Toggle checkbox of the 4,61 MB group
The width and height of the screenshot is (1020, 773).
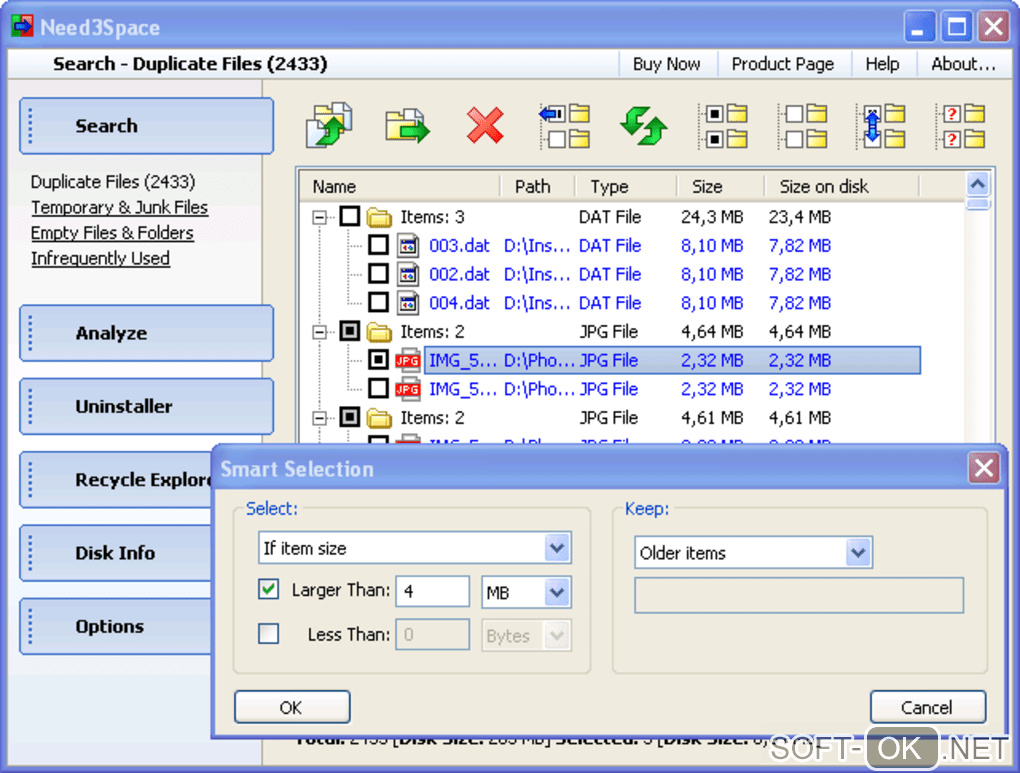[x=350, y=417]
